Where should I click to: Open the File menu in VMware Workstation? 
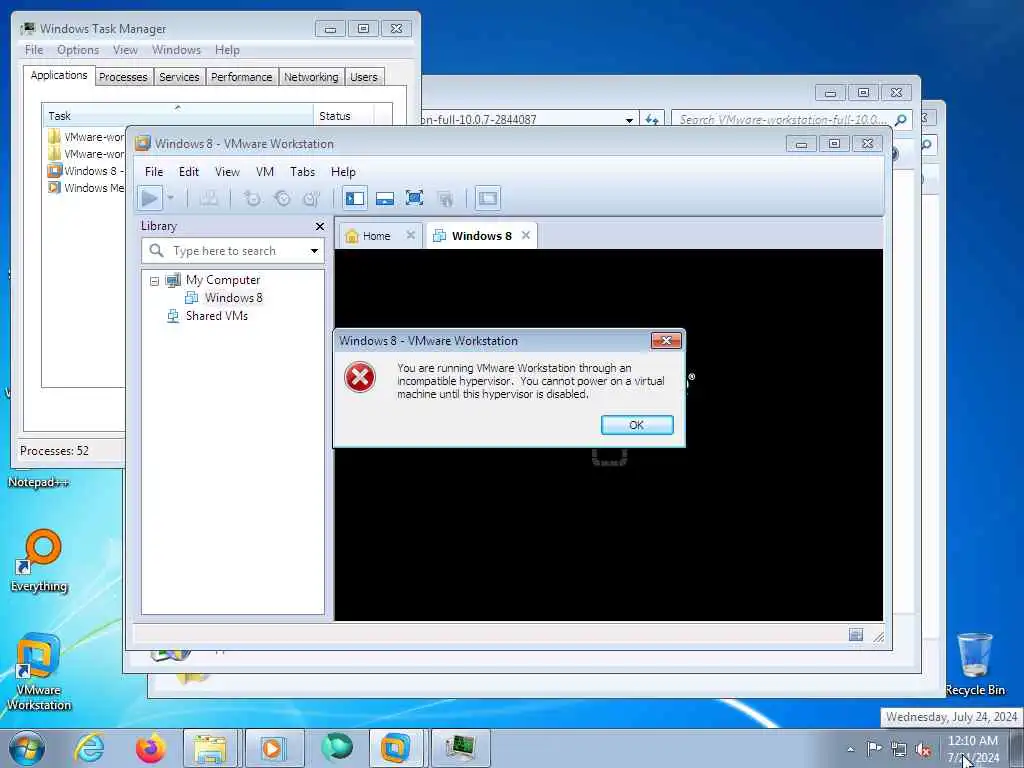[x=154, y=172]
